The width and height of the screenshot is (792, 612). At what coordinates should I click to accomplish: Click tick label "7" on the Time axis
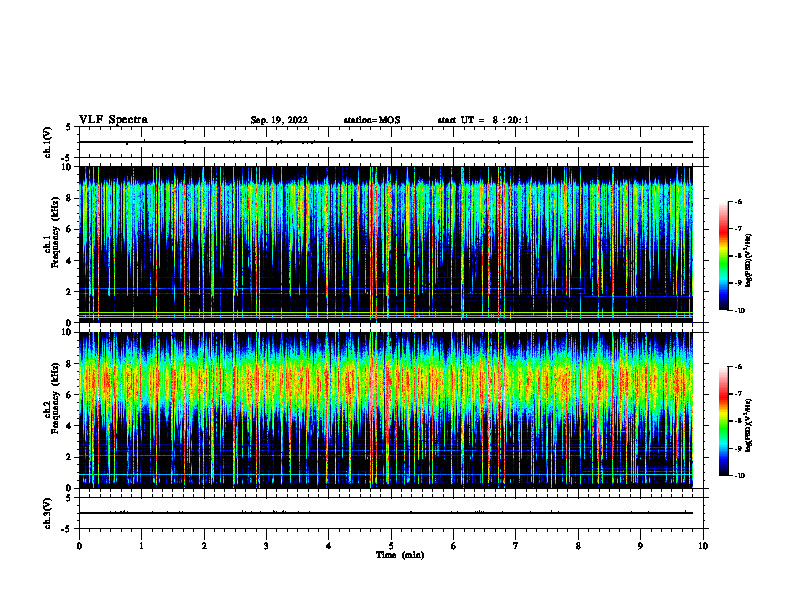[516, 546]
